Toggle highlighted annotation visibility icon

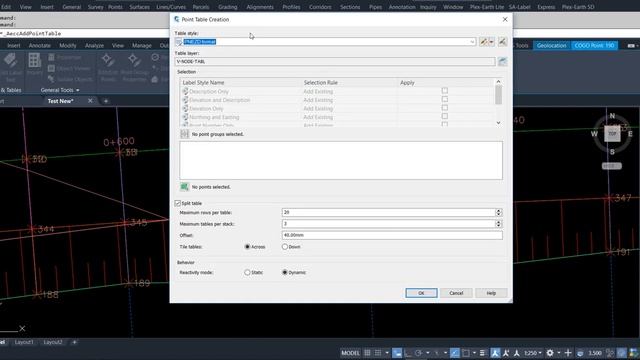coord(495,353)
